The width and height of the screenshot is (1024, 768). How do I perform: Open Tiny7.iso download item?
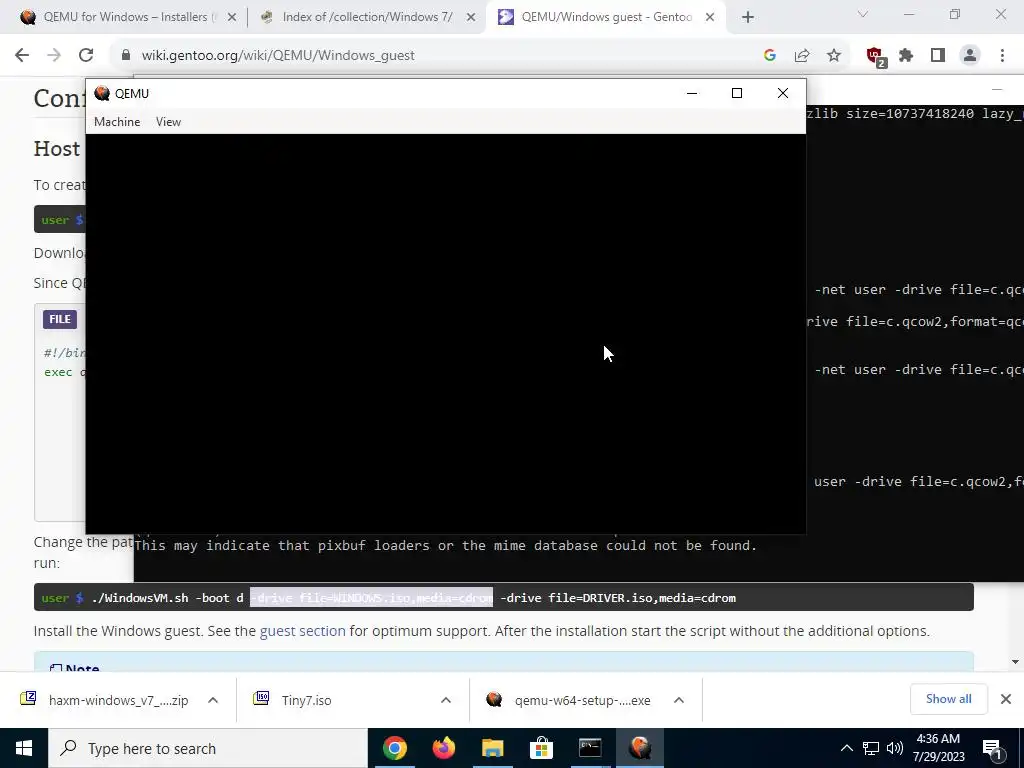pos(306,700)
